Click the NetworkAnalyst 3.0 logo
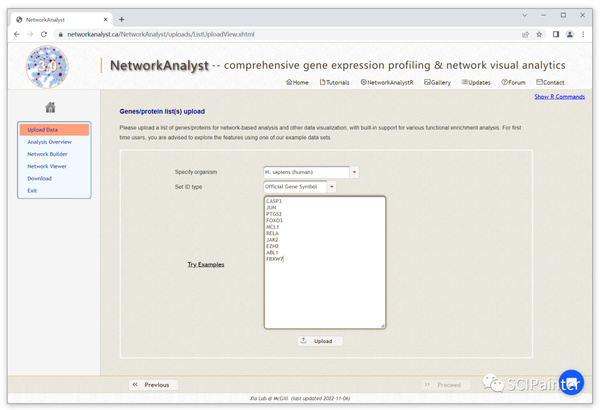 tap(47, 67)
